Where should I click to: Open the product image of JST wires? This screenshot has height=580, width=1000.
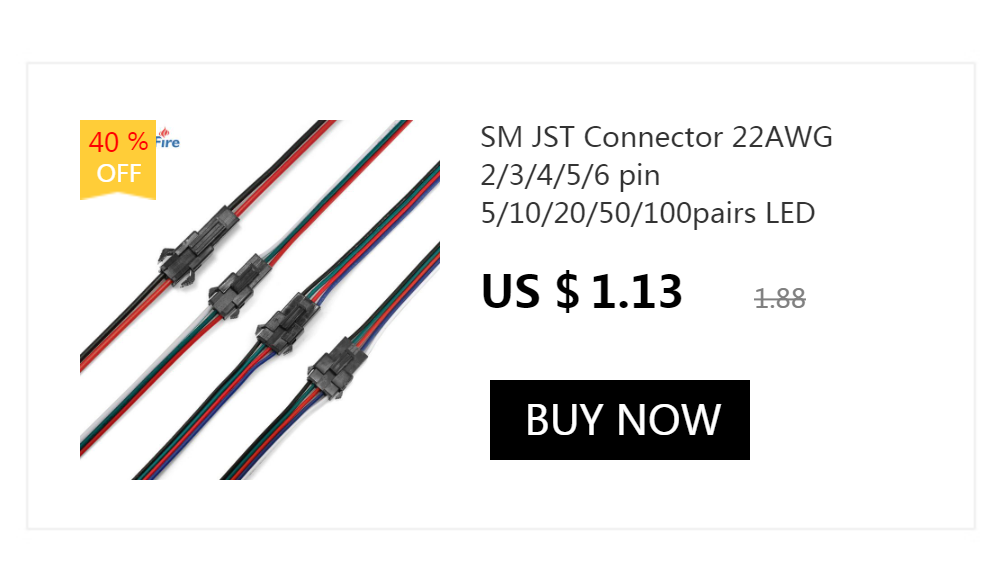(260, 300)
